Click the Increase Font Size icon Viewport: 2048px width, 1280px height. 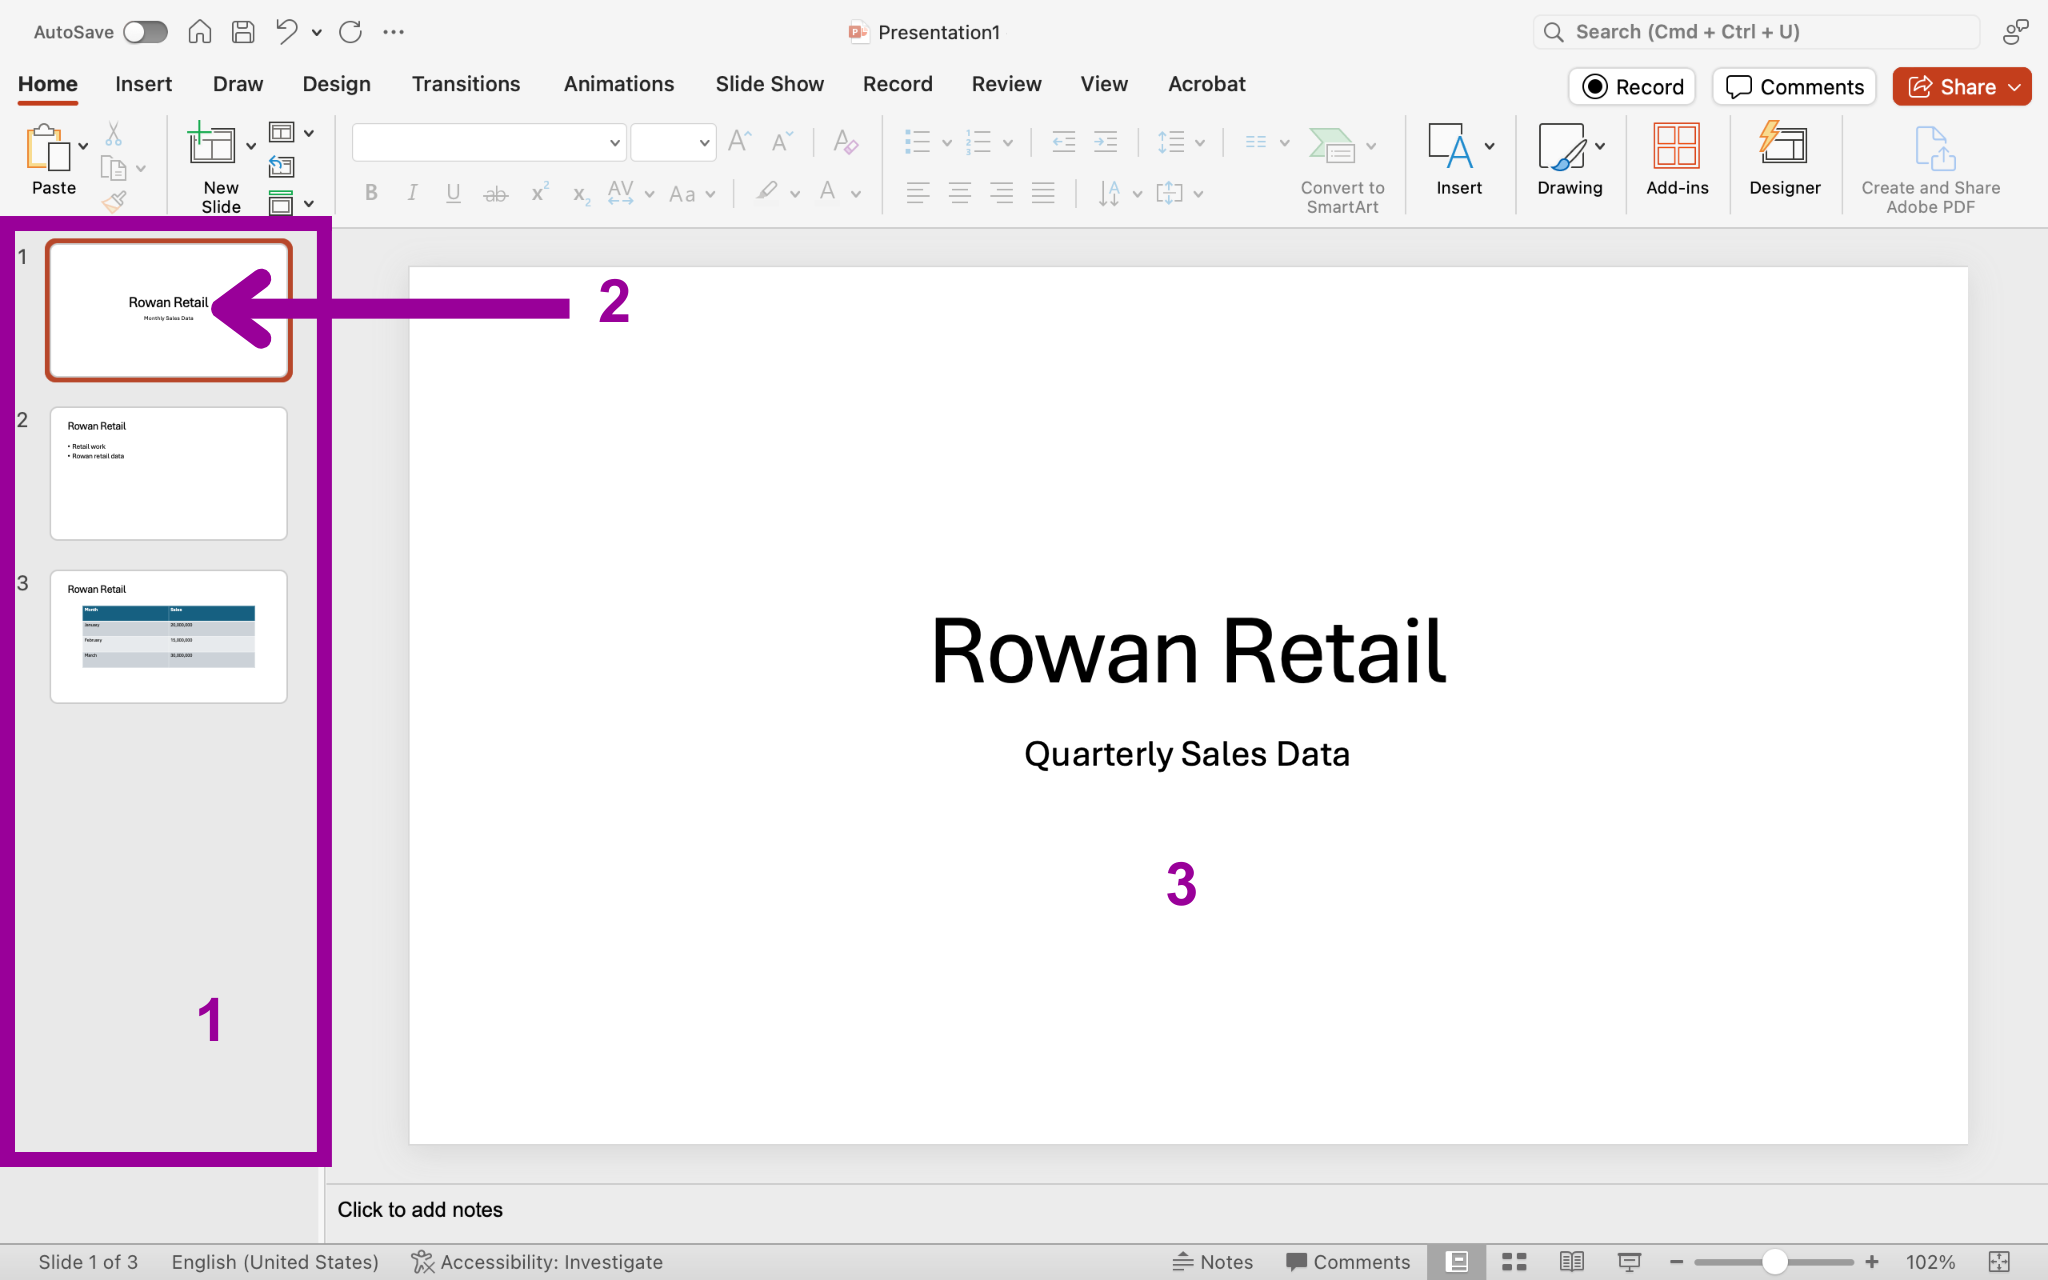740,141
